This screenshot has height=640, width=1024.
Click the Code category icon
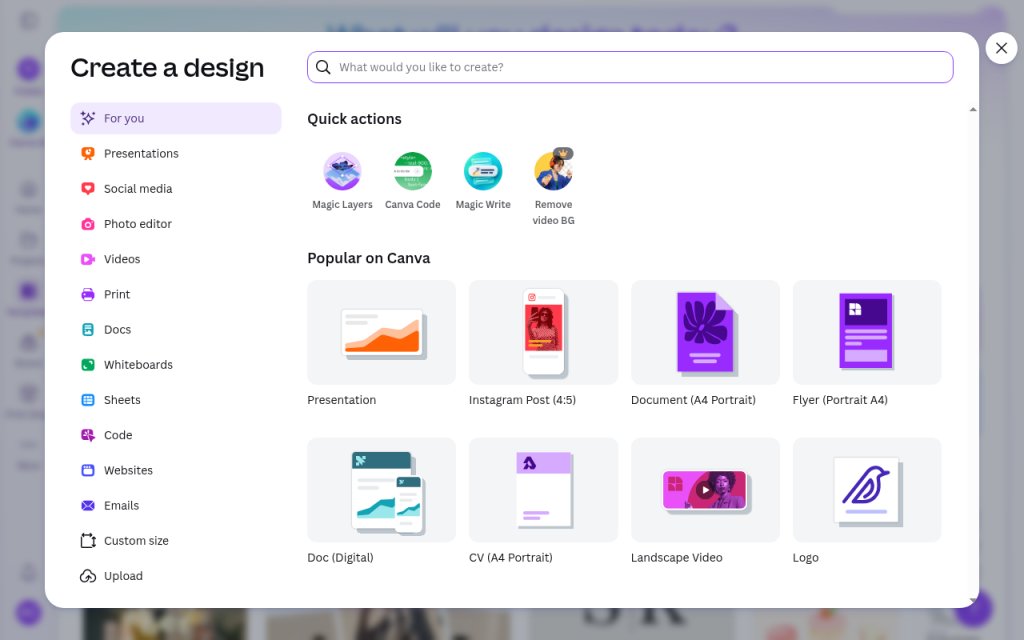click(x=88, y=435)
